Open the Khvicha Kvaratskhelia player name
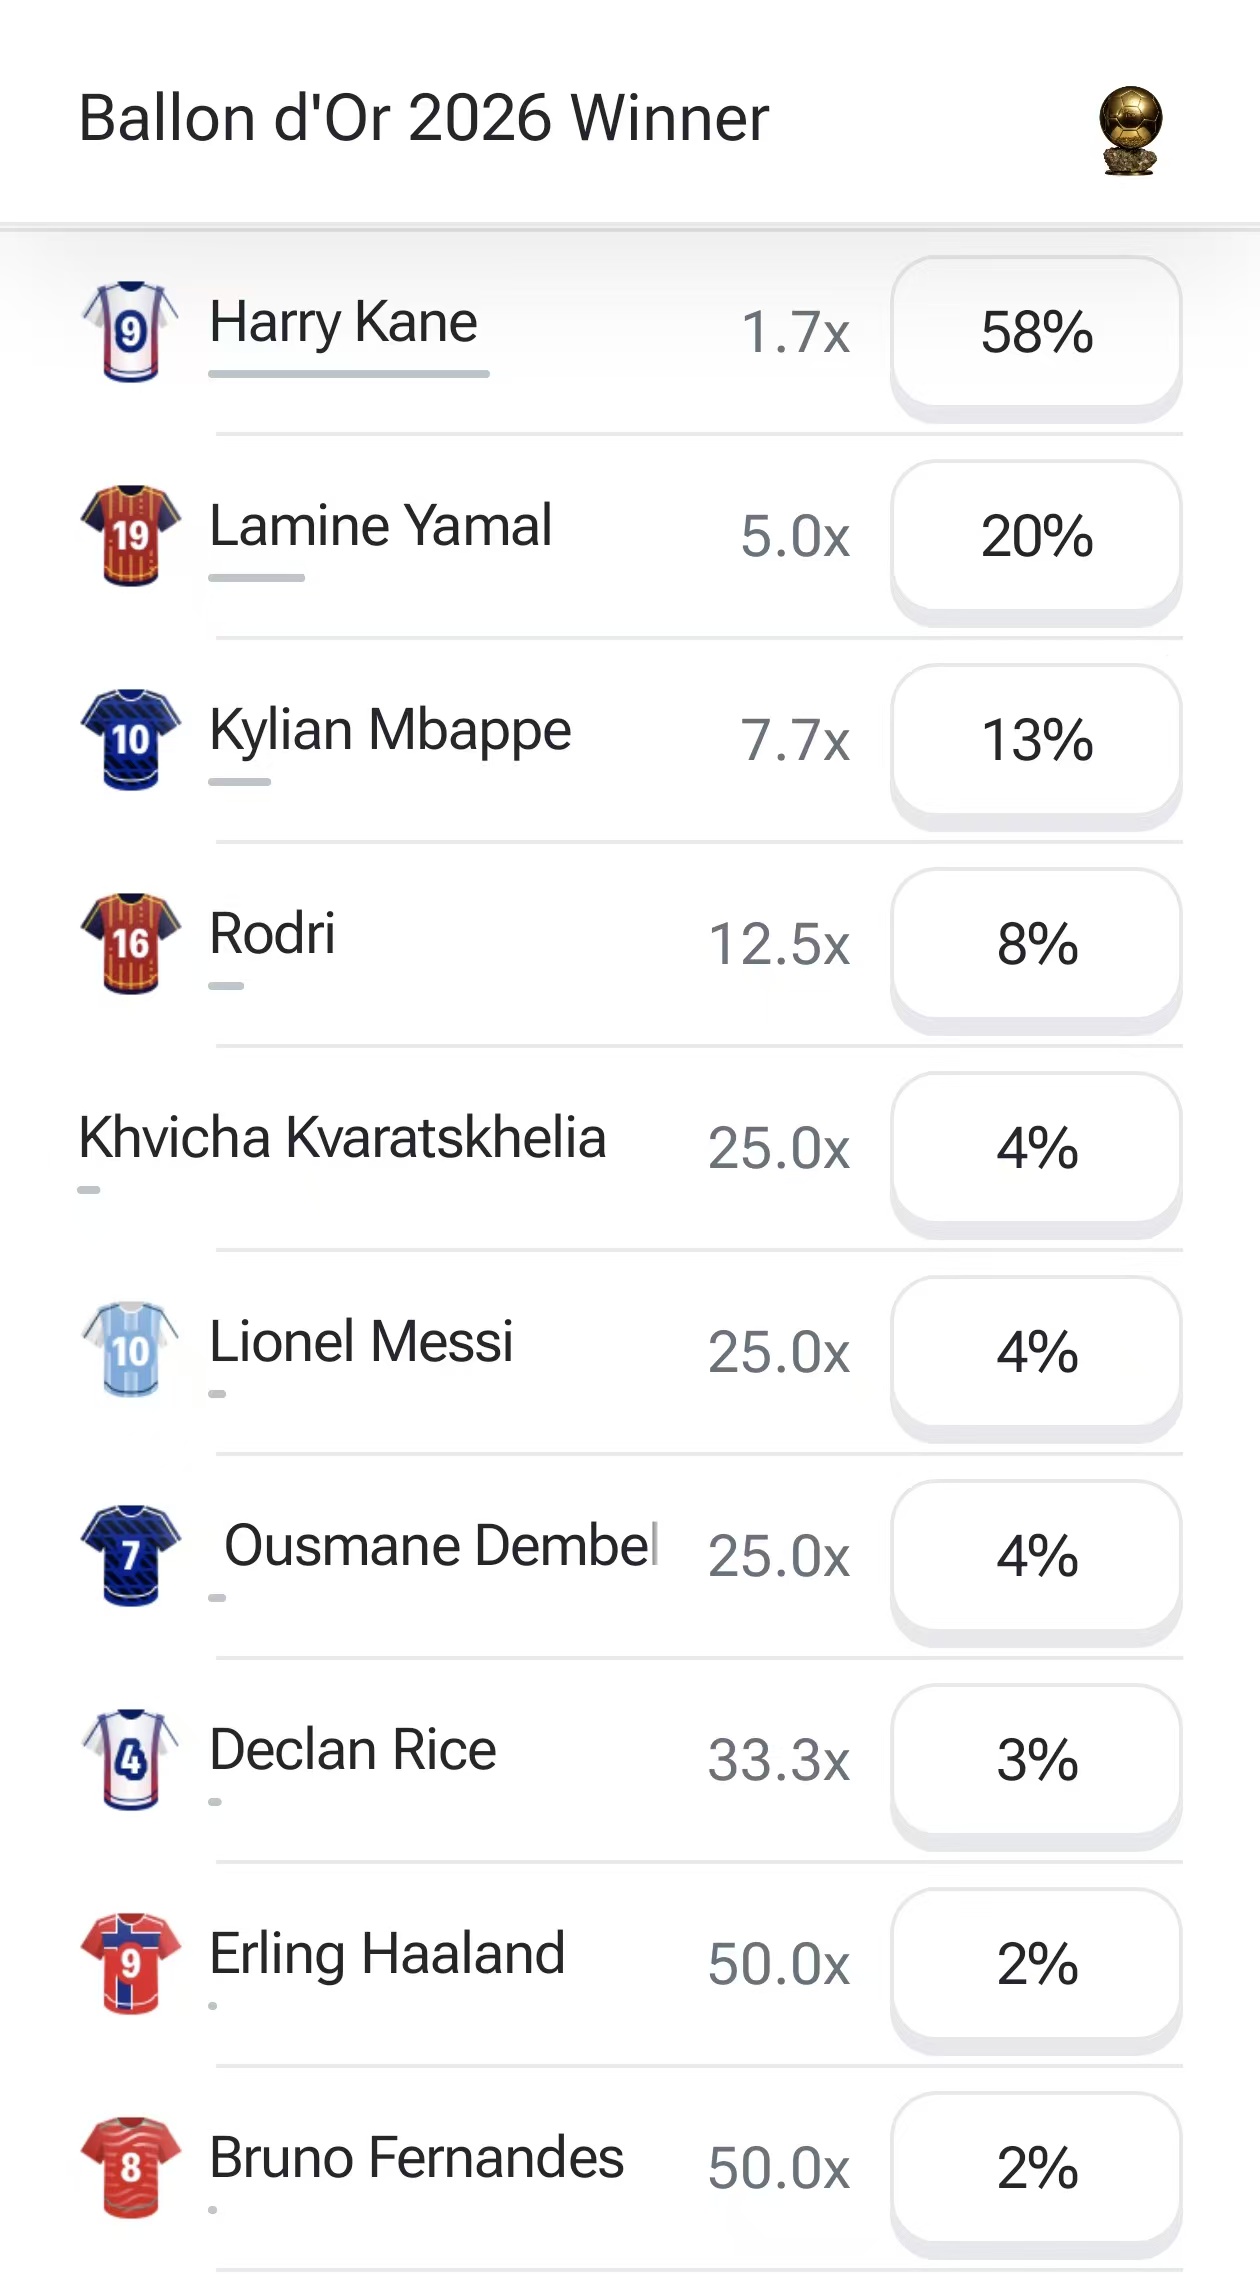 (342, 1138)
